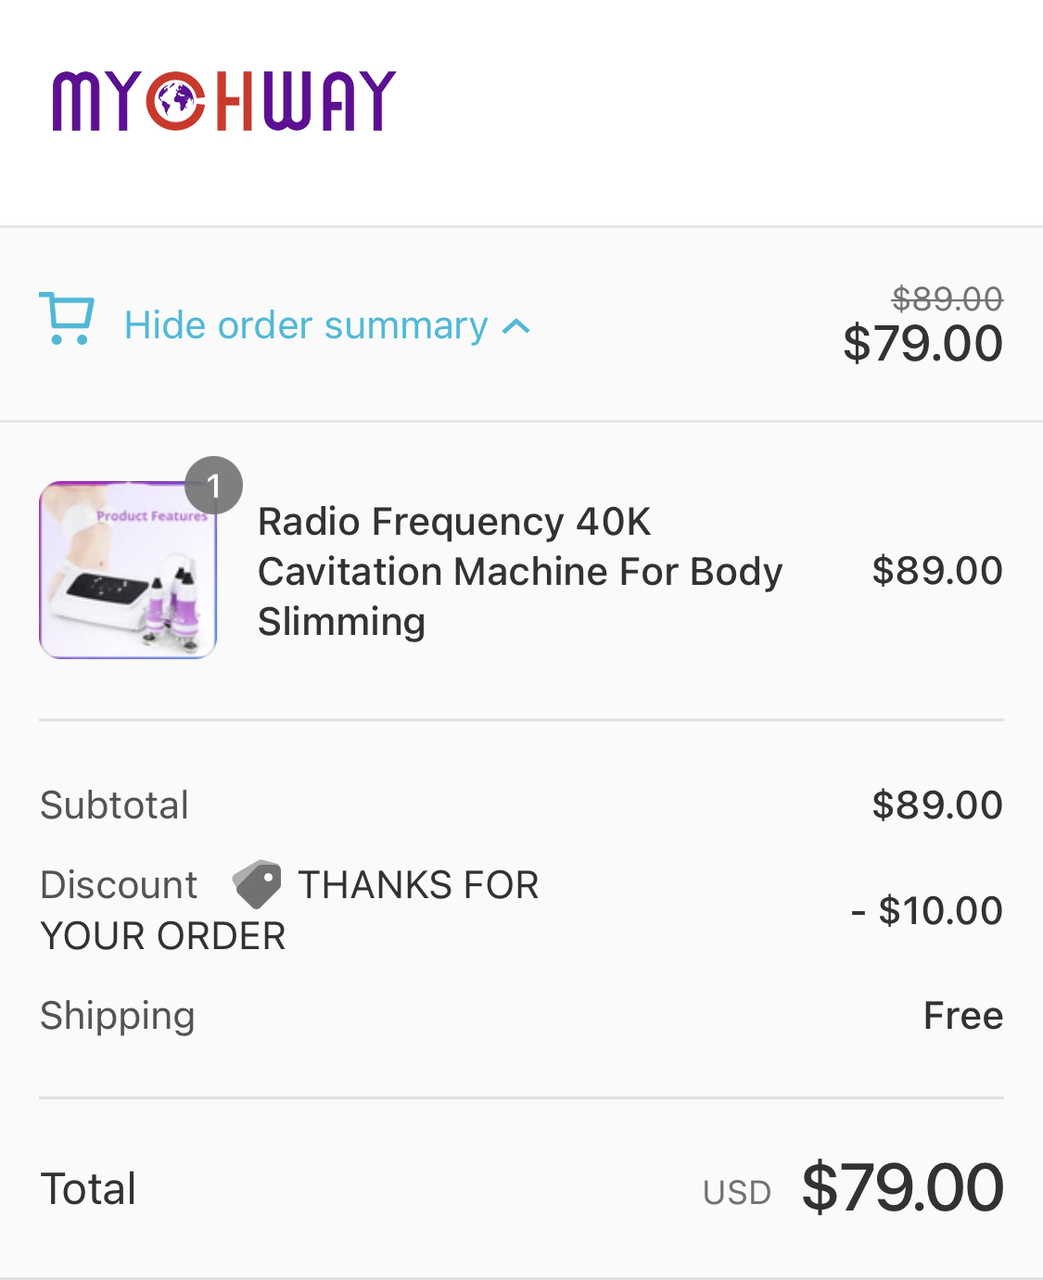Viewport: 1043px width, 1280px height.
Task: Click the shopping cart icon
Action: tap(67, 319)
